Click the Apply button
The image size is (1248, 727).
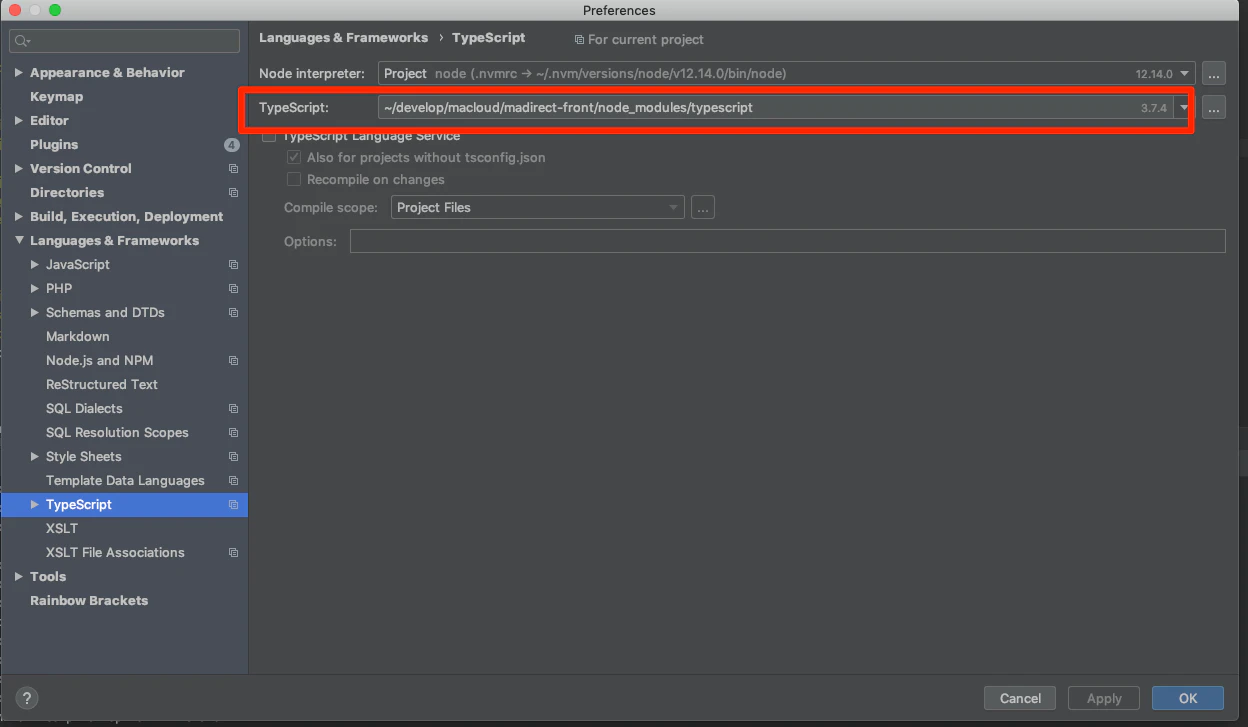[x=1104, y=698]
